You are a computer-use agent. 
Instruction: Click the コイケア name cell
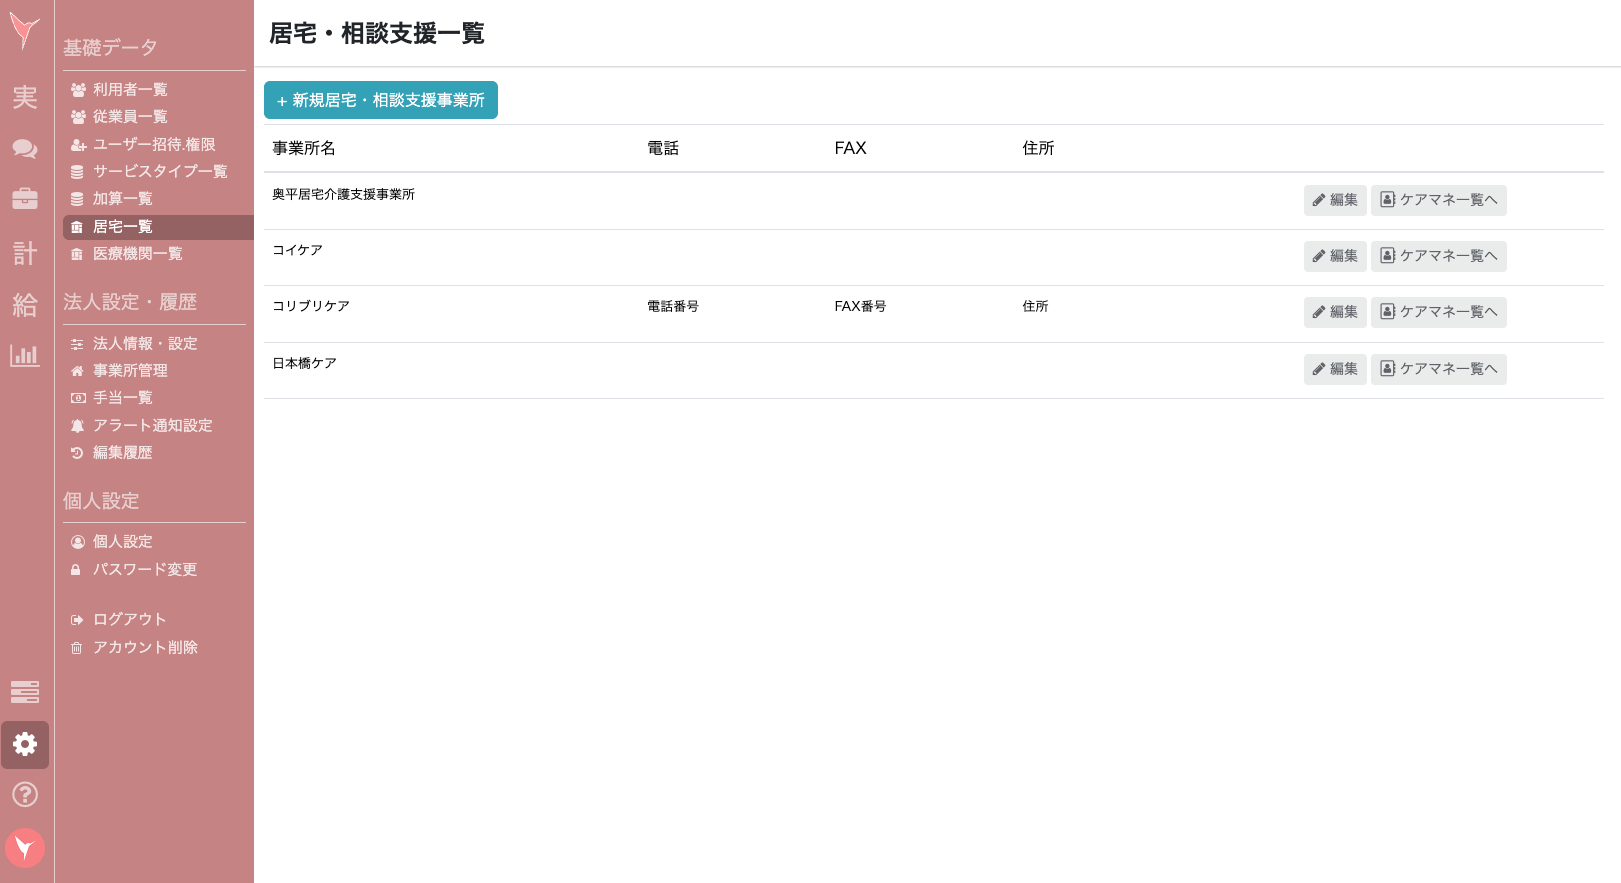[297, 250]
